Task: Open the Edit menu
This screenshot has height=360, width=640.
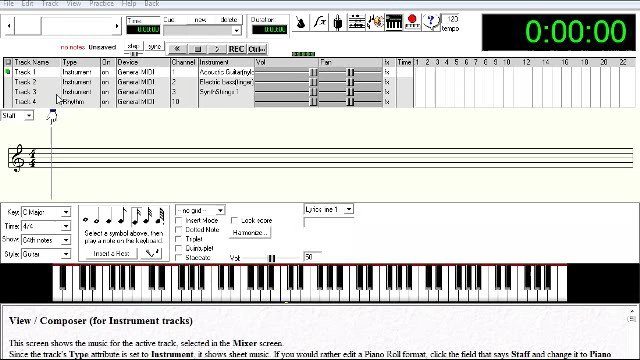Action: pyautogui.click(x=27, y=4)
